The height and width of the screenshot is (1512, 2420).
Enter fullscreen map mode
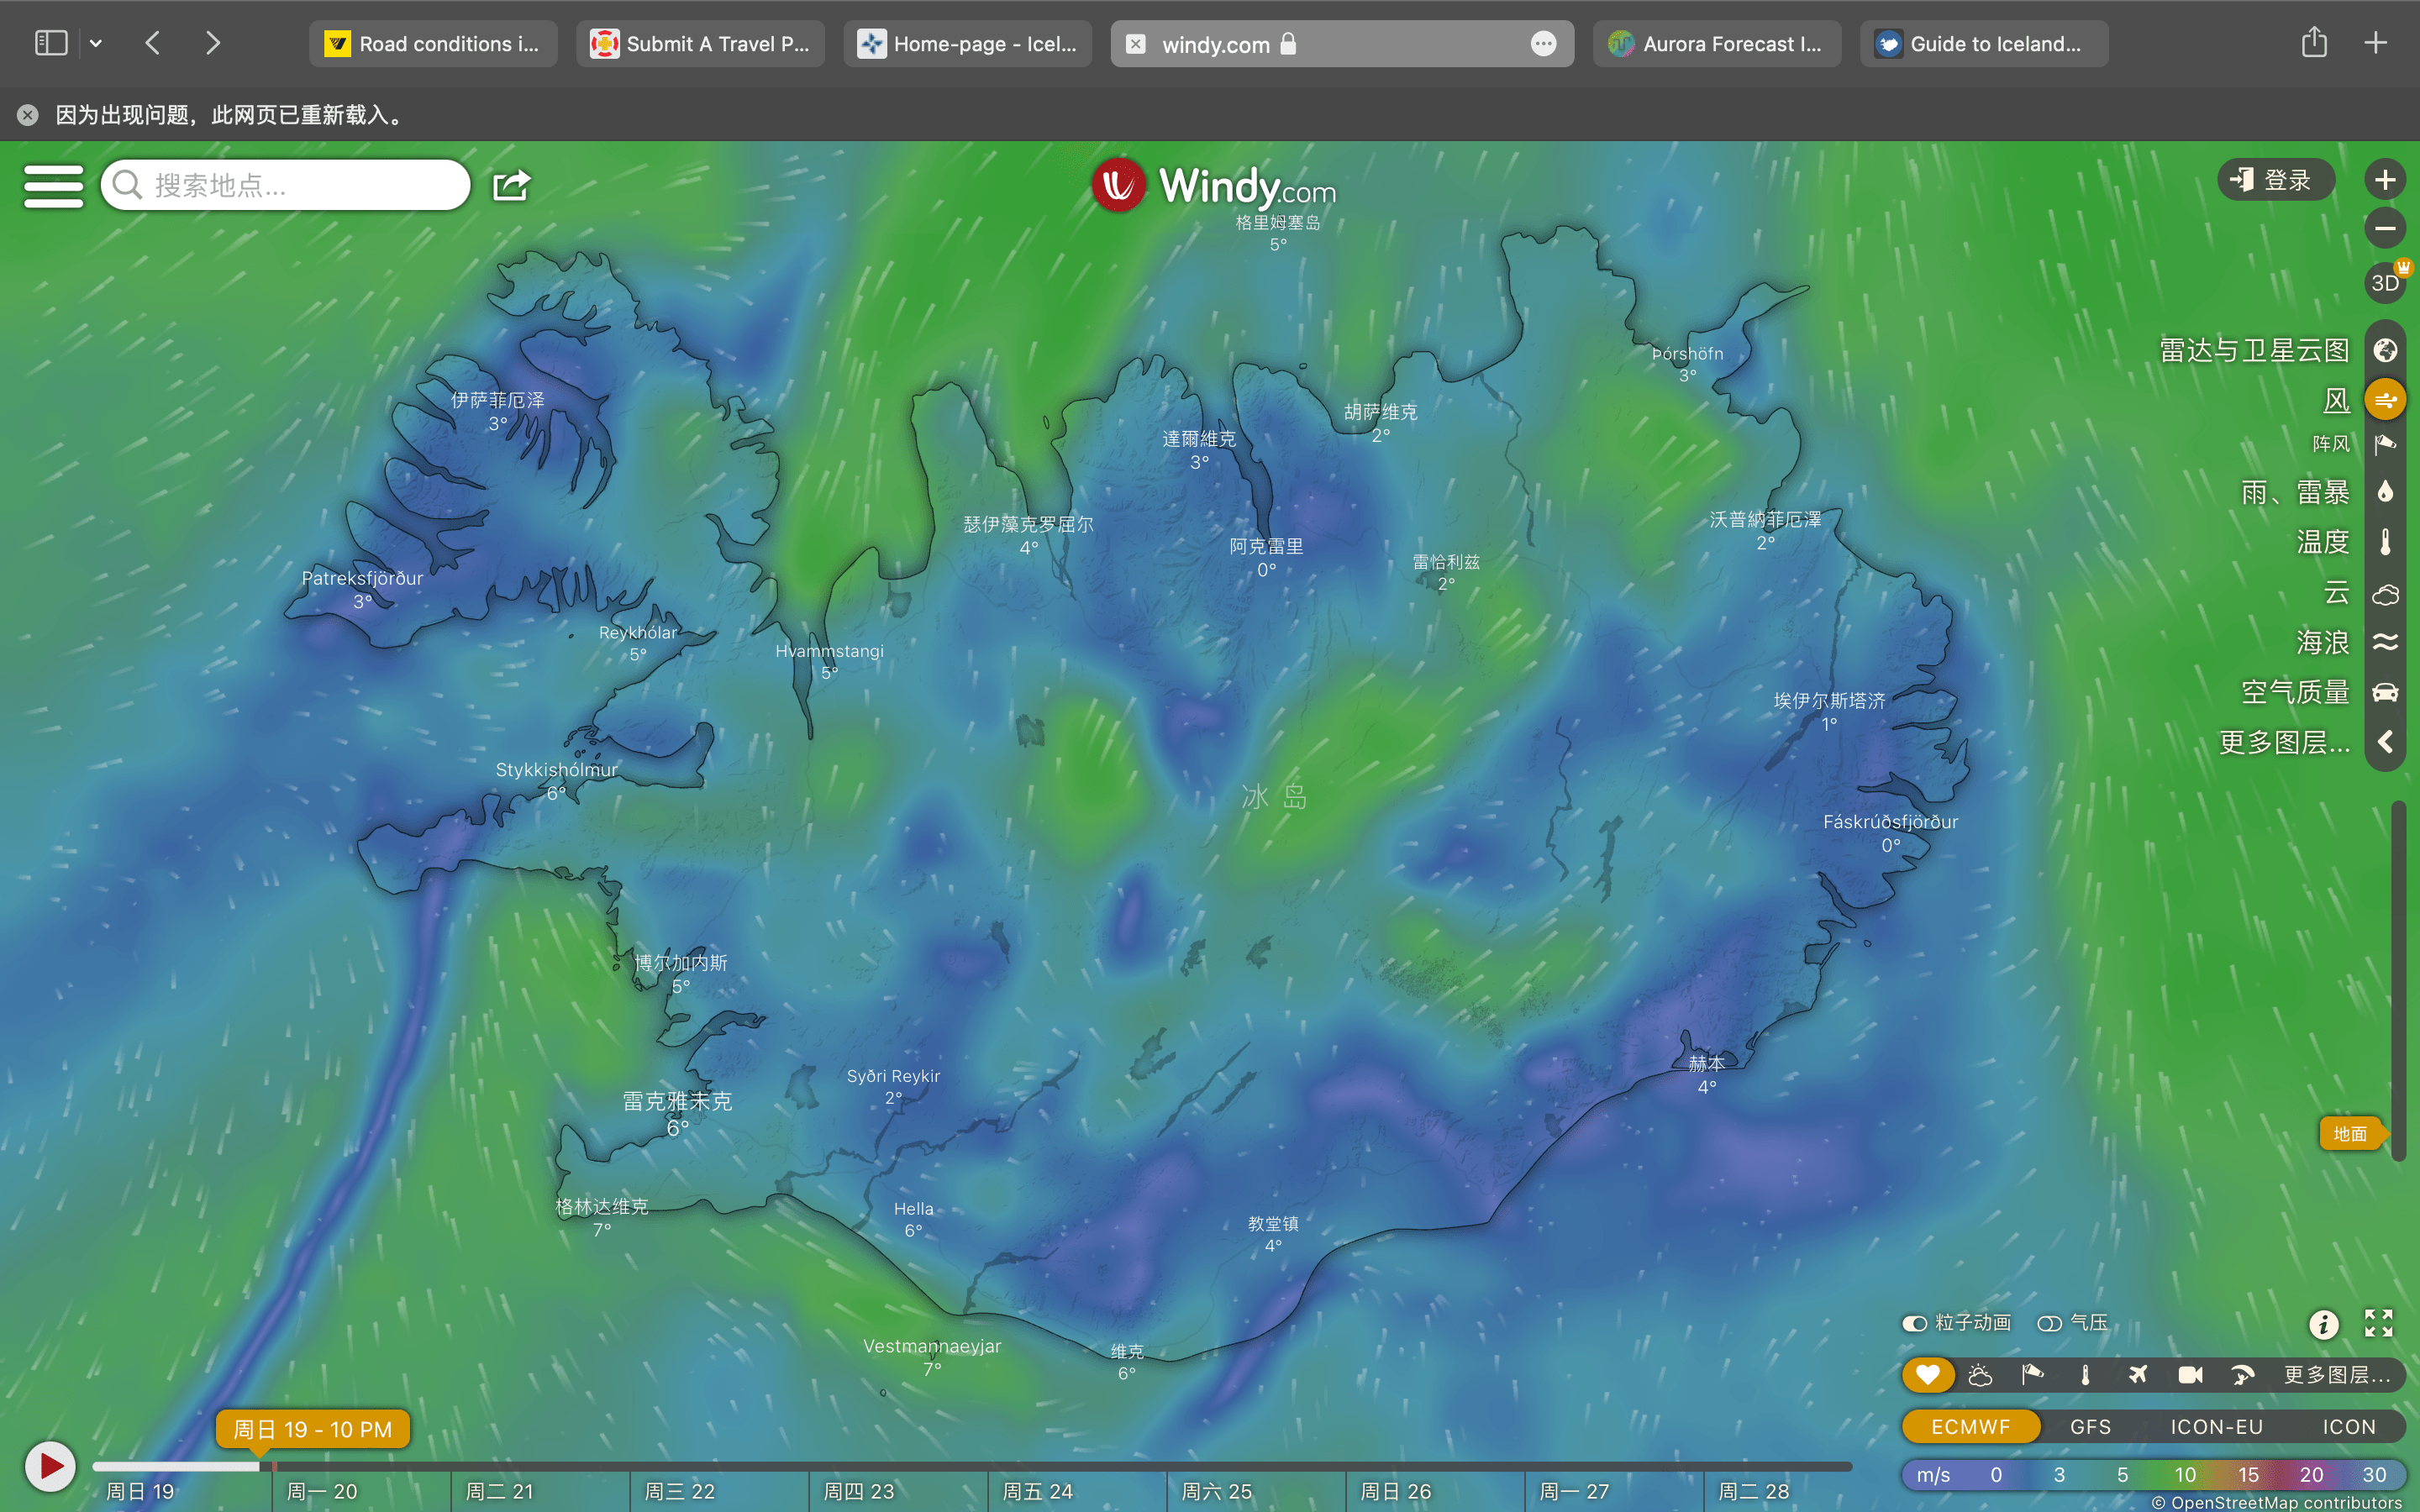point(2378,1323)
